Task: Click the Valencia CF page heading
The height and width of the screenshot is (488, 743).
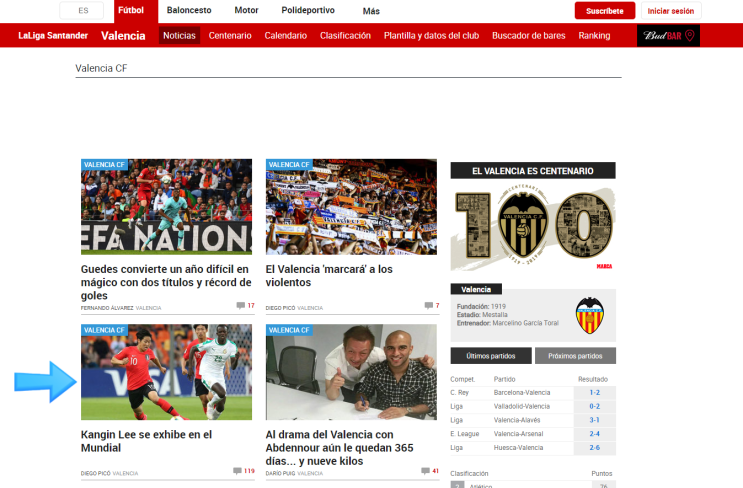Action: (x=101, y=68)
